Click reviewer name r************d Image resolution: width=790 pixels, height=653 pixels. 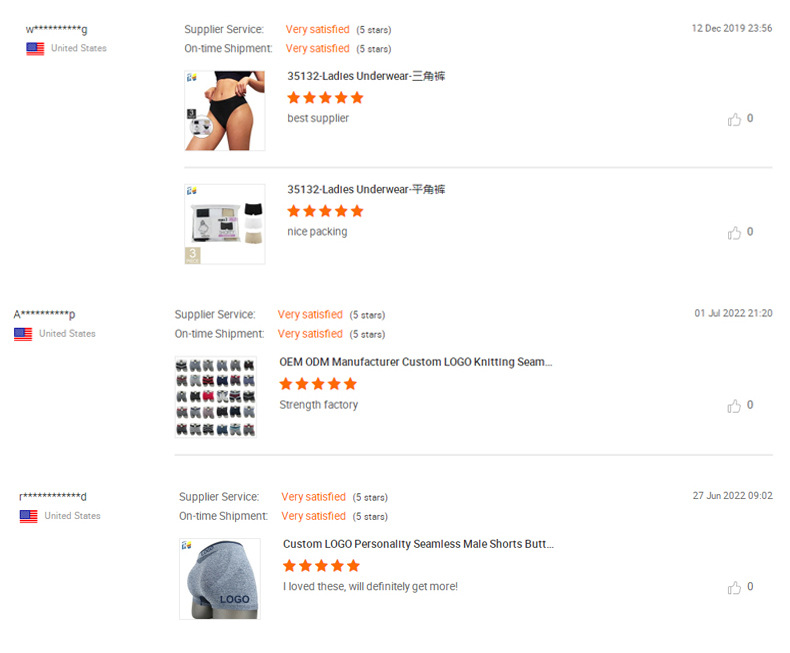click(53, 497)
